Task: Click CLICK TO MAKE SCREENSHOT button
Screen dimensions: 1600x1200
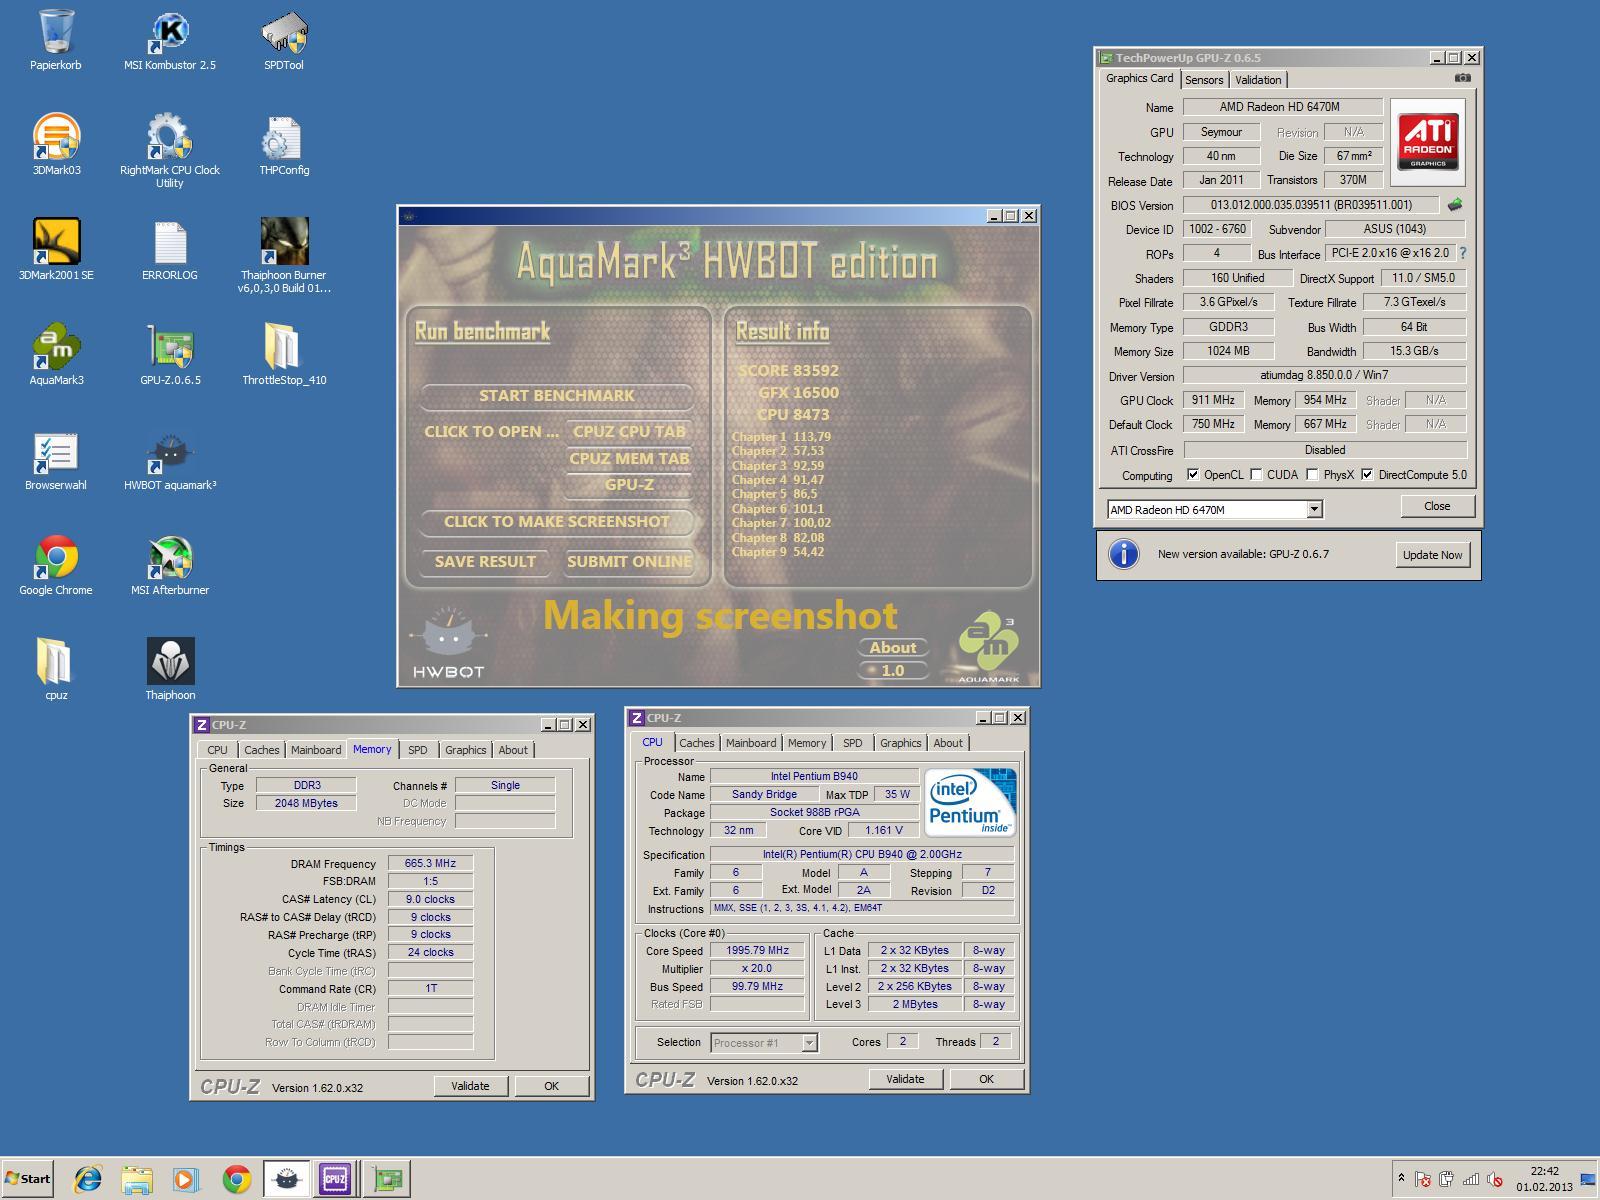Action: (x=556, y=522)
